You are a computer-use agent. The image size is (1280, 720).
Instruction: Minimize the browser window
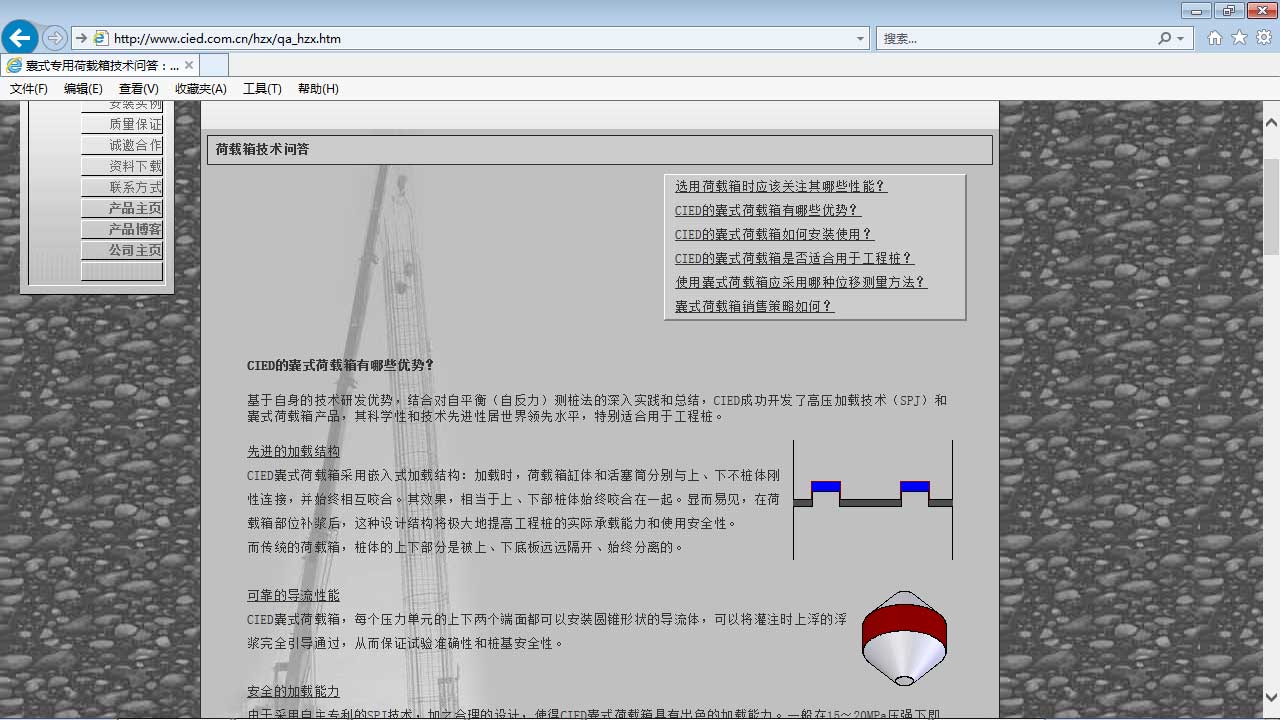(1196, 10)
